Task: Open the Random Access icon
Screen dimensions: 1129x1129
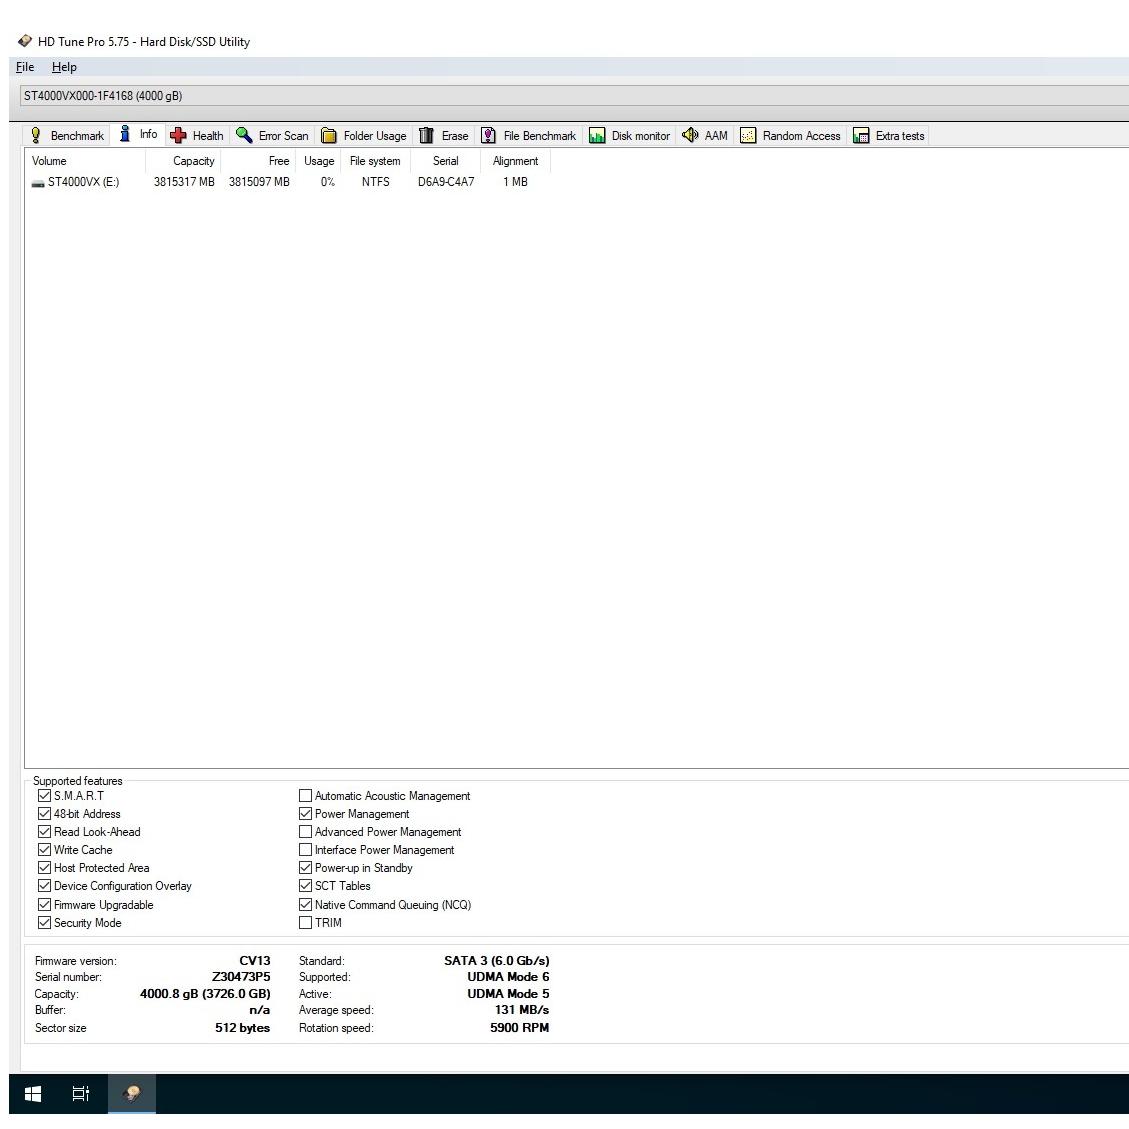Action: [748, 136]
